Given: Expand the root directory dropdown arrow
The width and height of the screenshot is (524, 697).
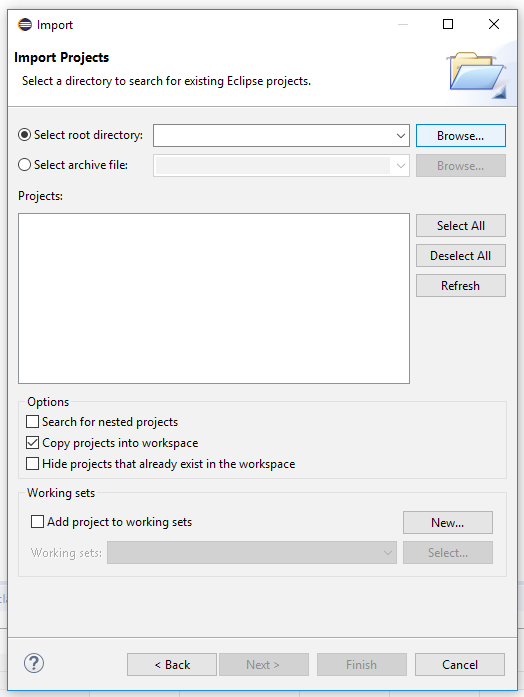Looking at the screenshot, I should (401, 136).
